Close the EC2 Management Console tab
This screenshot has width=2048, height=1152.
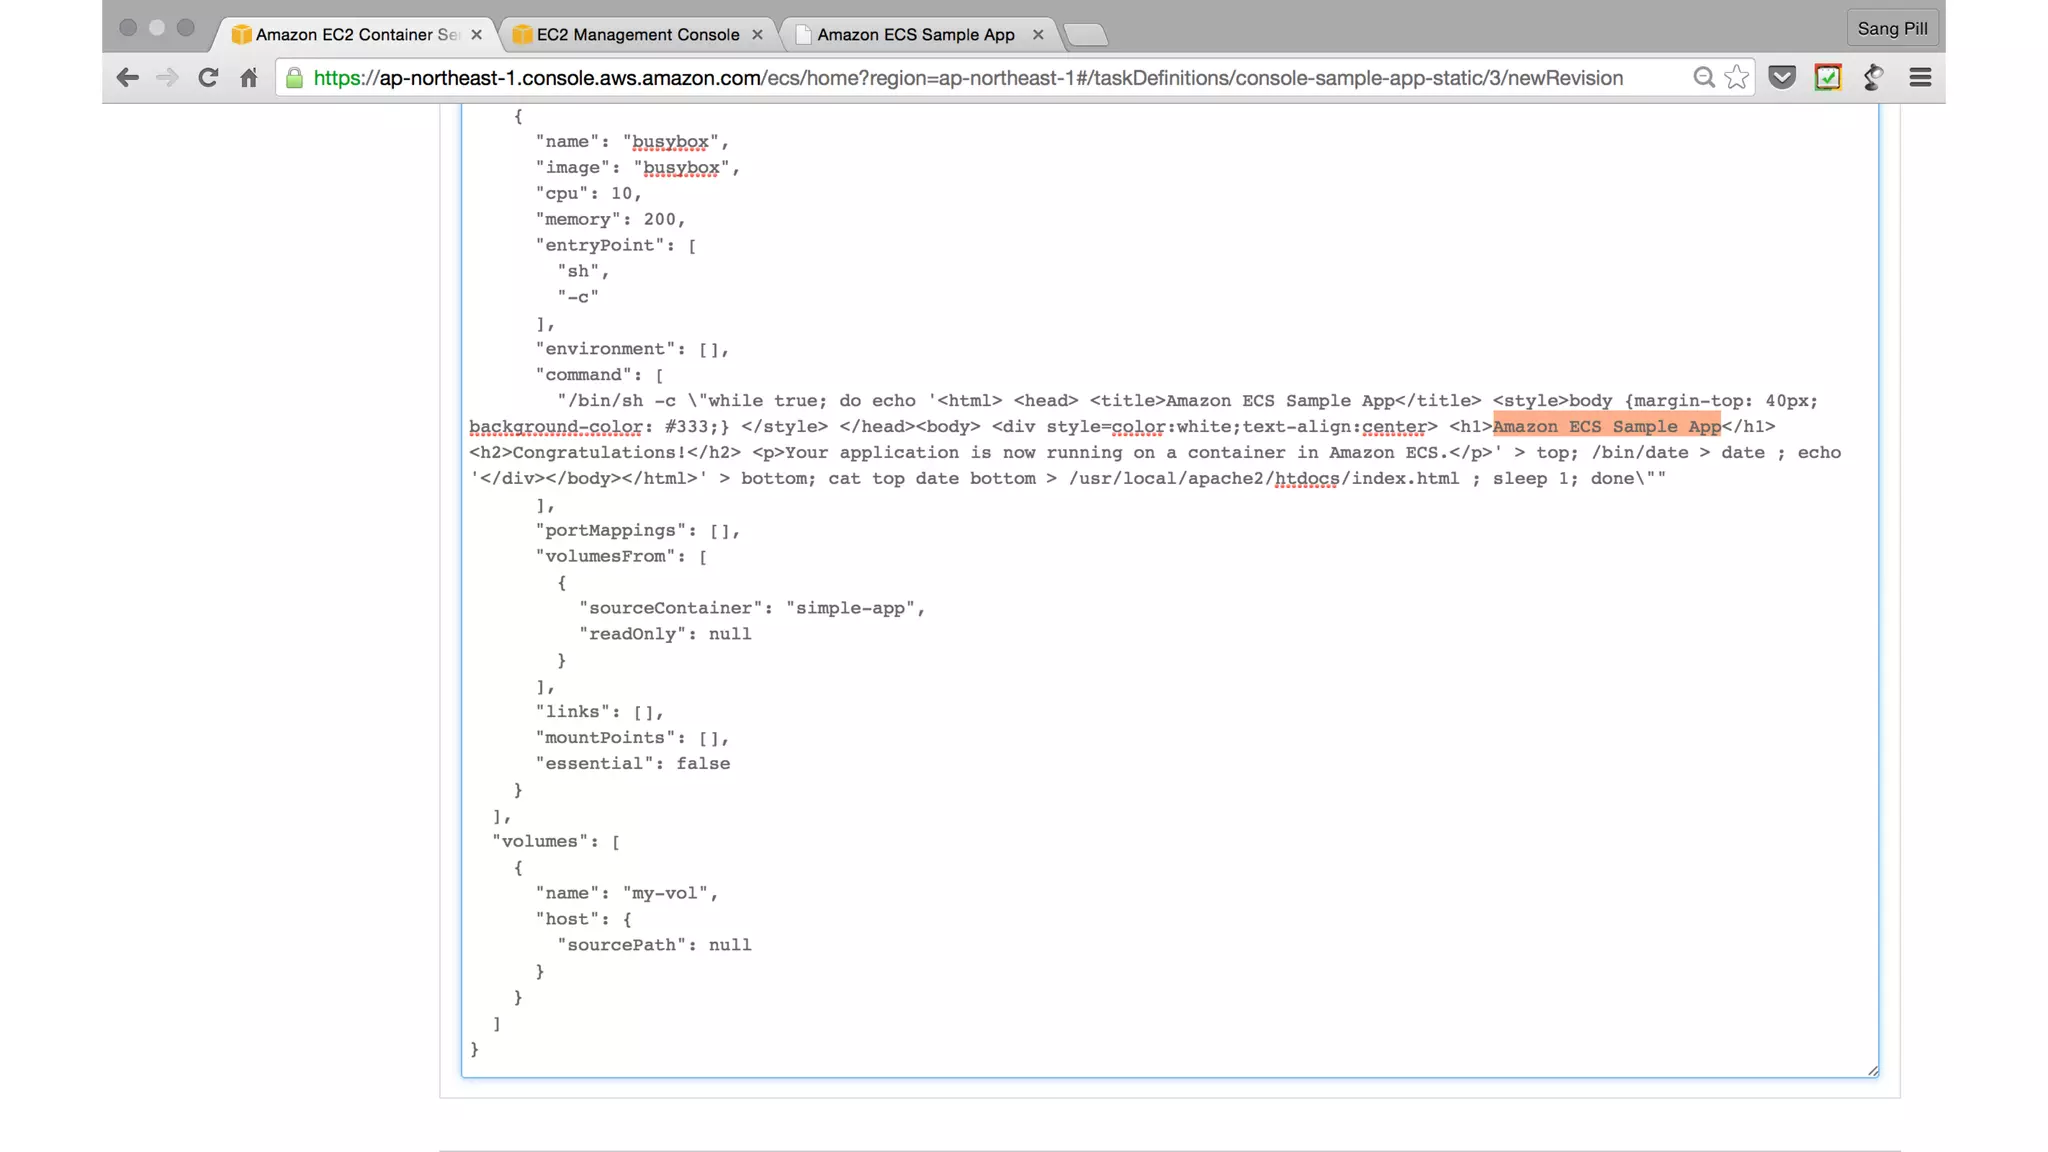click(757, 35)
